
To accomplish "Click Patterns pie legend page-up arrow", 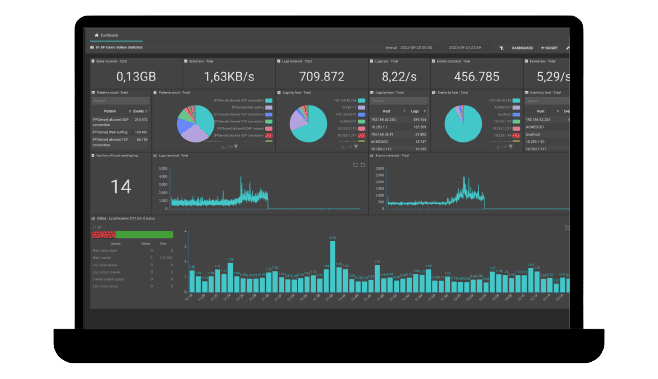I will tap(223, 147).
